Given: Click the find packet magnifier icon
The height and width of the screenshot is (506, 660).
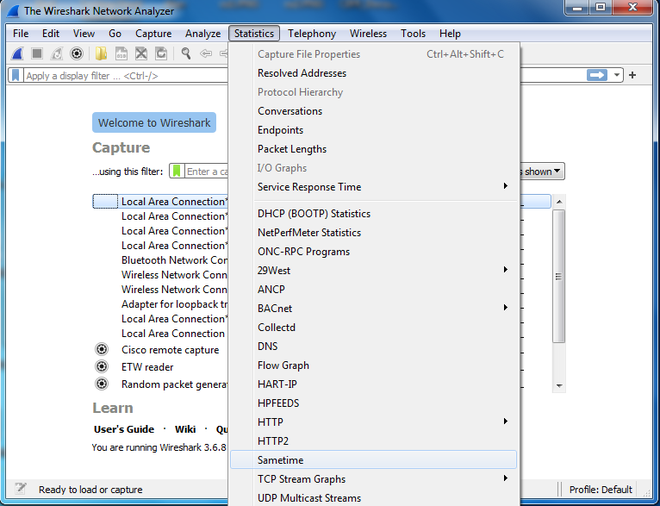Looking at the screenshot, I should point(186,53).
